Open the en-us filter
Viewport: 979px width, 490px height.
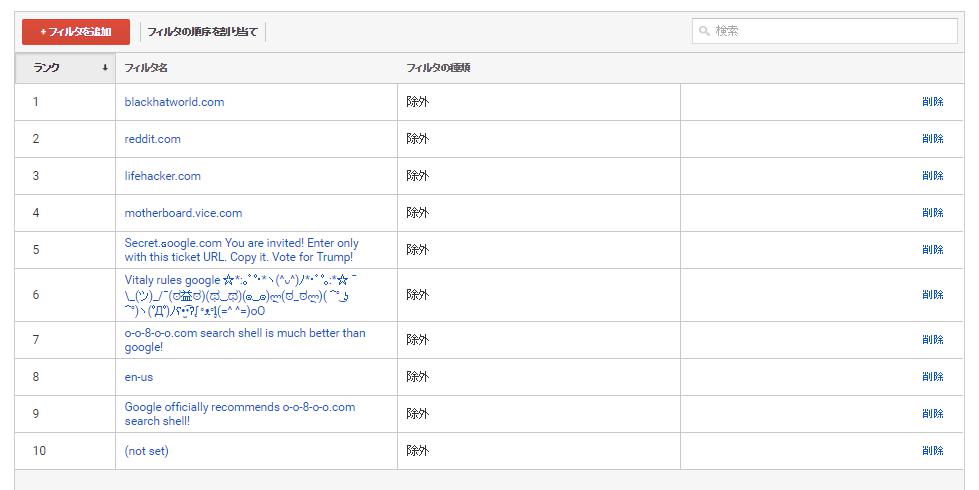point(139,377)
